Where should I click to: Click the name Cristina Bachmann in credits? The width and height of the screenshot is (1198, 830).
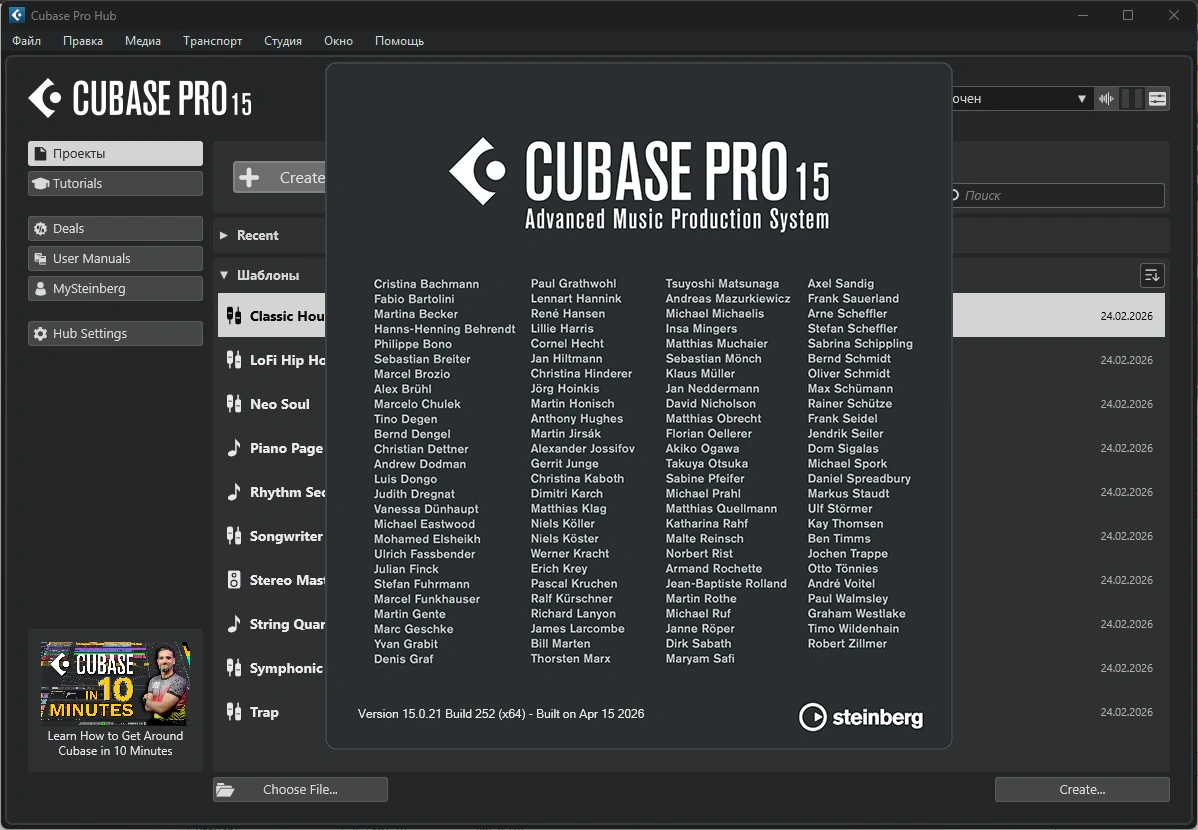426,284
